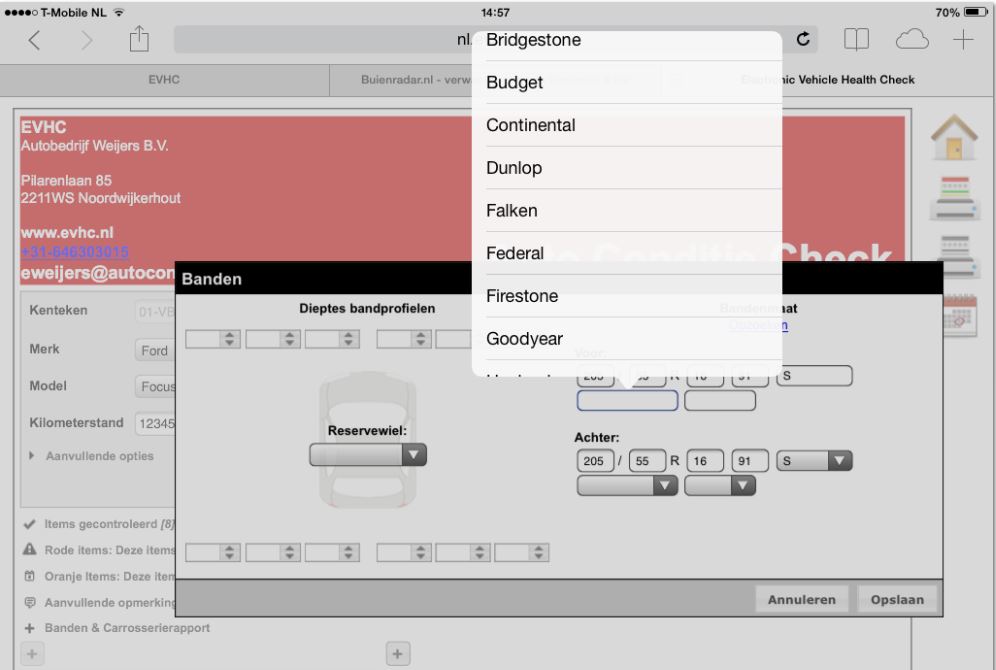996x670 pixels.
Task: Show iCloud tabs cloud icon
Action: tap(912, 40)
